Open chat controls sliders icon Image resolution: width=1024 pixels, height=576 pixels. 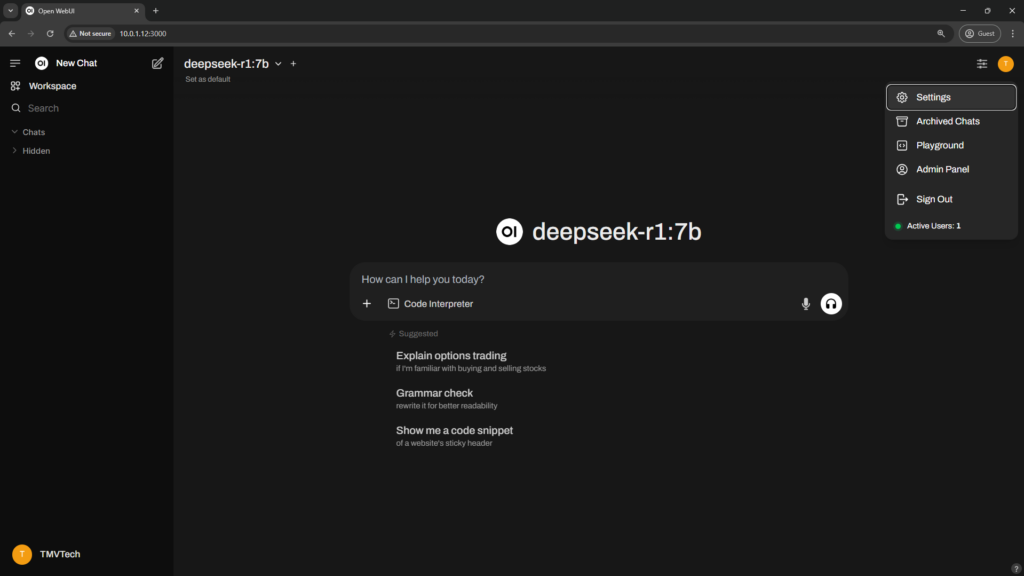click(x=982, y=64)
